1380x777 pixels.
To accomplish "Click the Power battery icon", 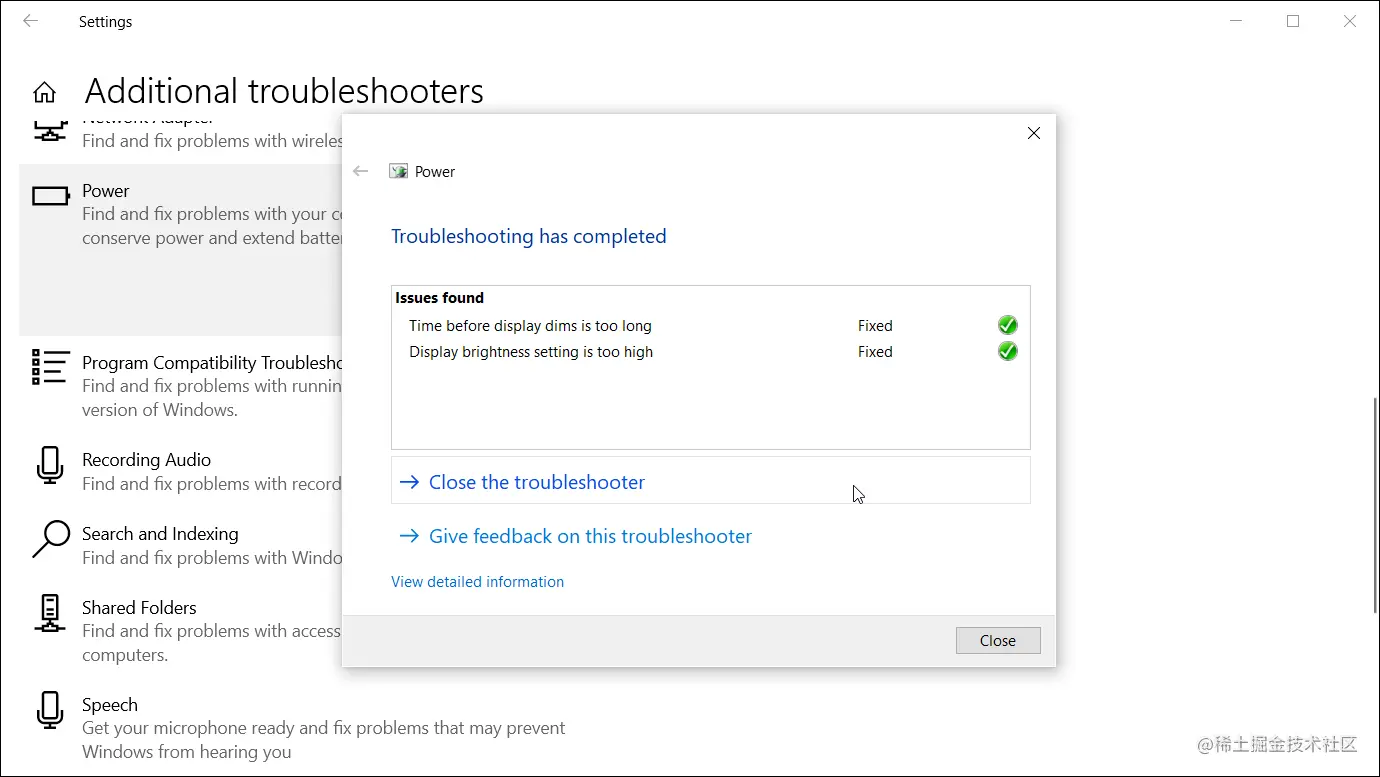I will click(51, 196).
